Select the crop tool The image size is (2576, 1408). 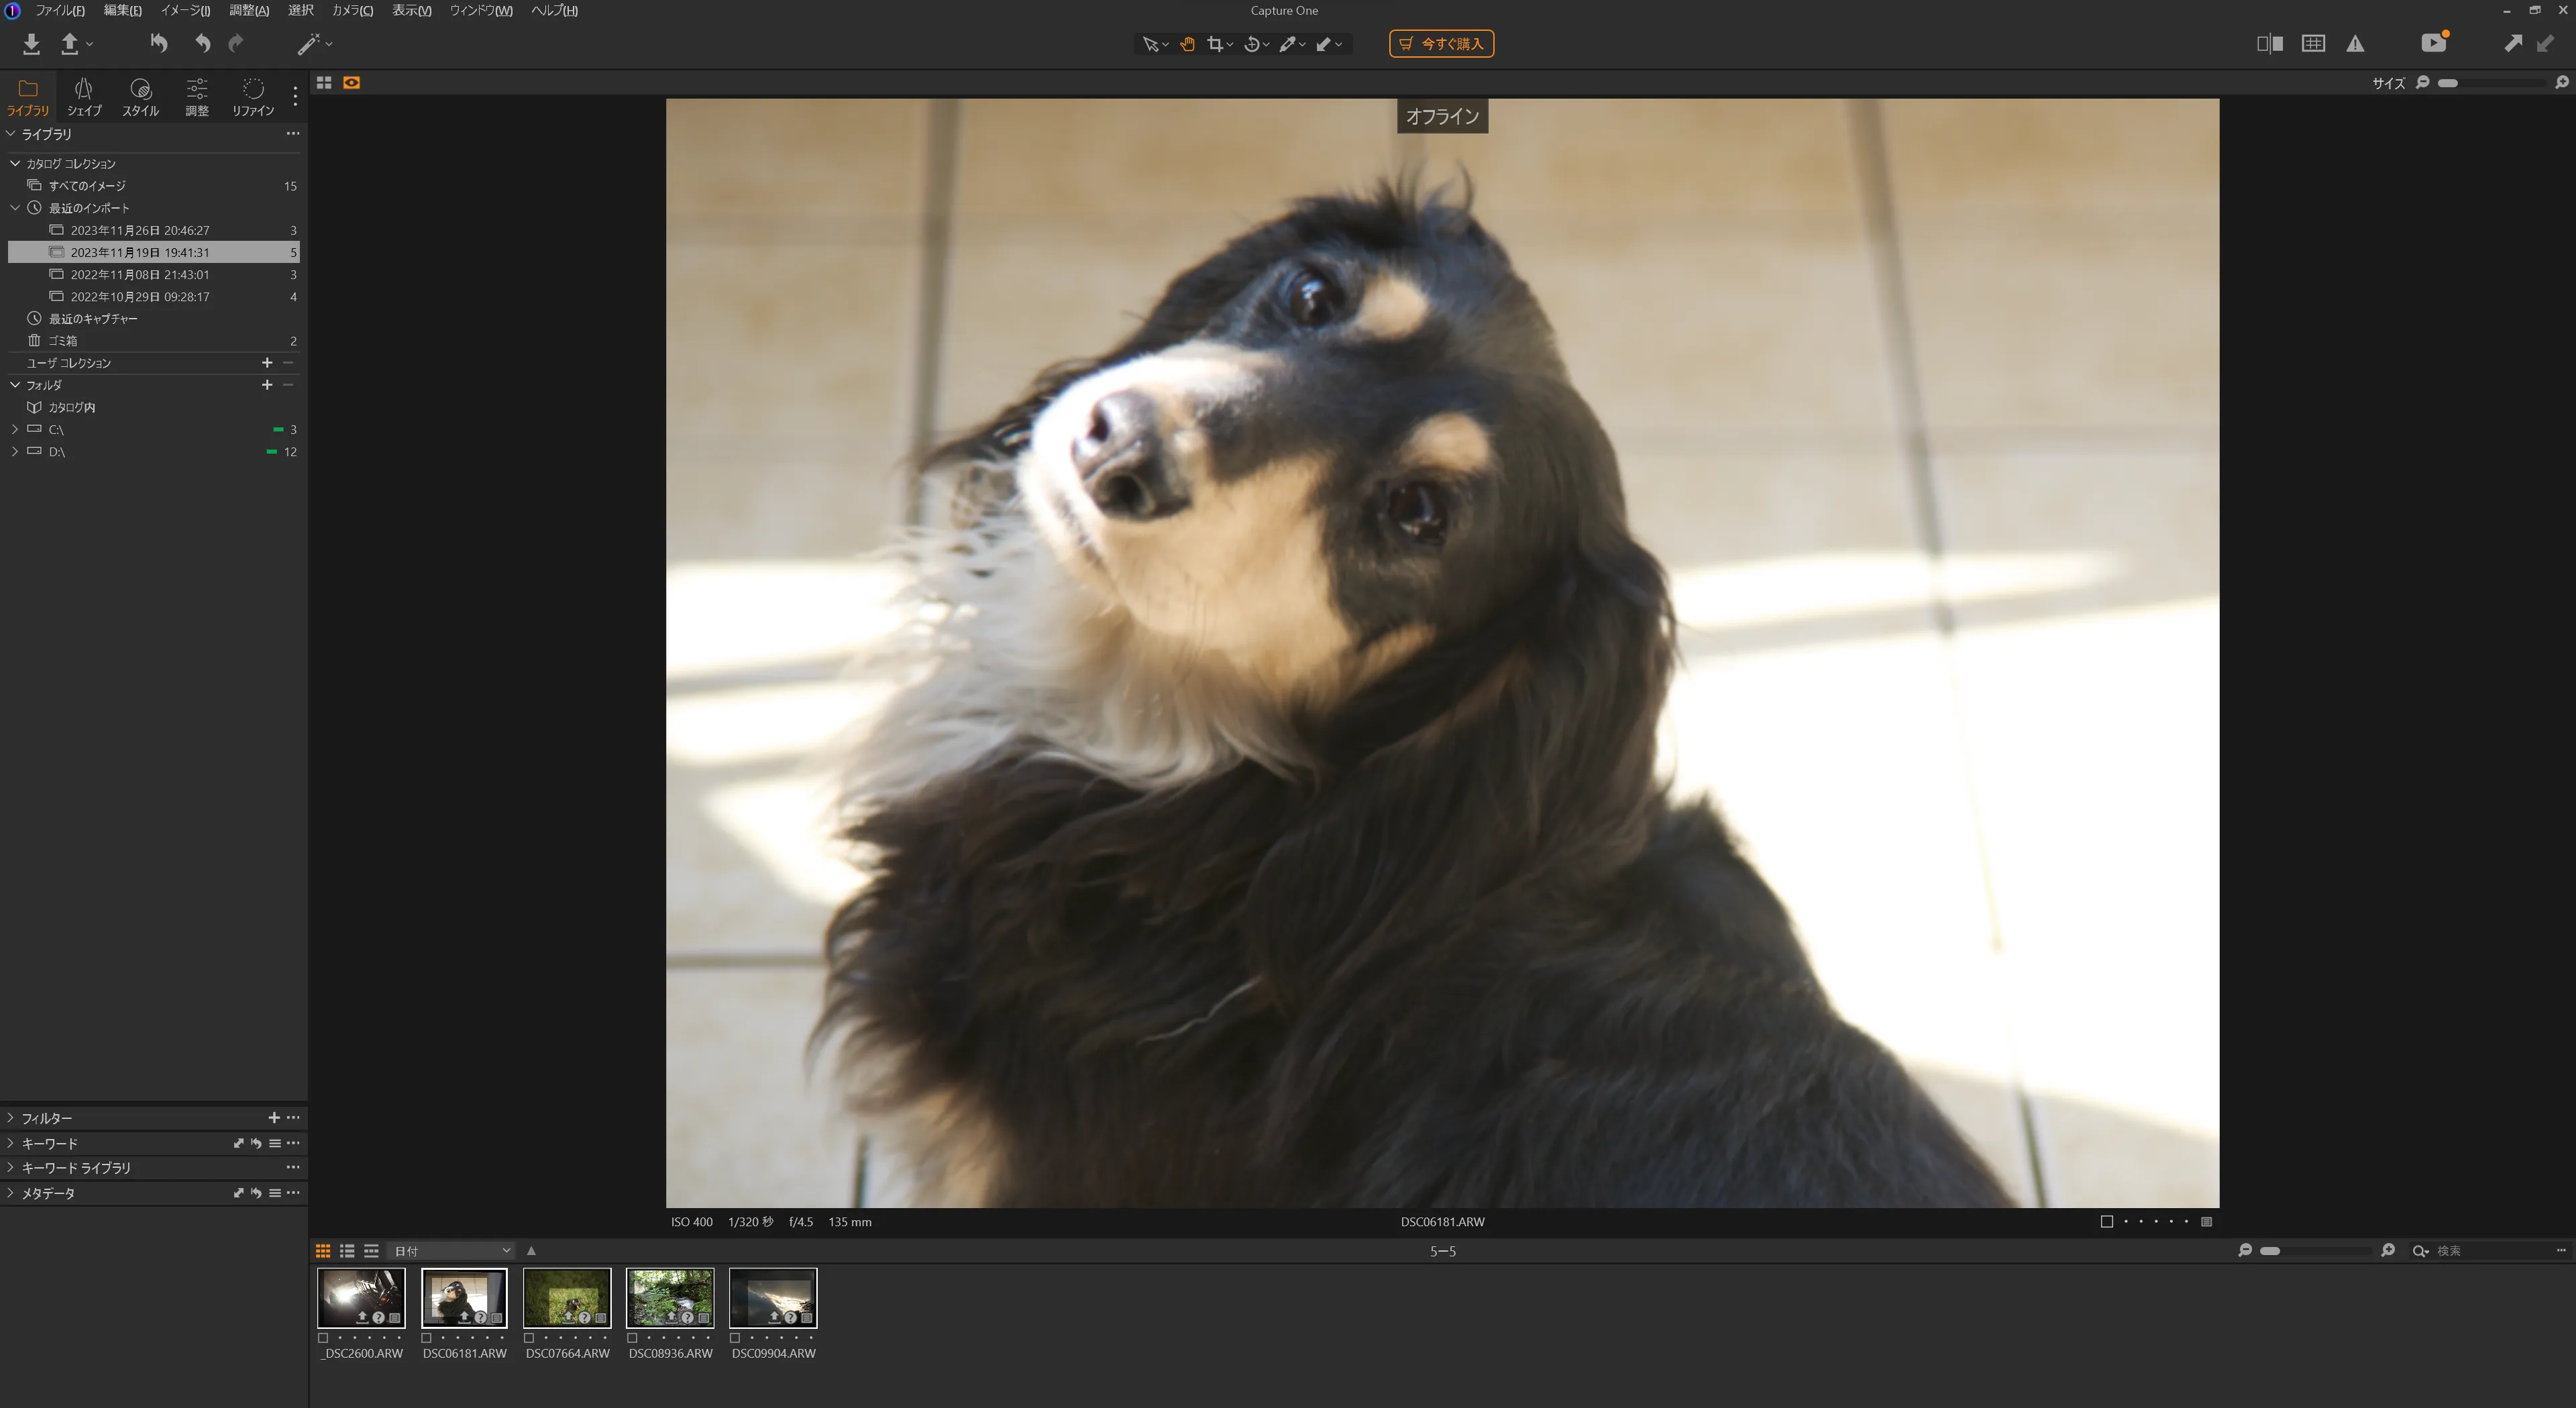click(1215, 43)
